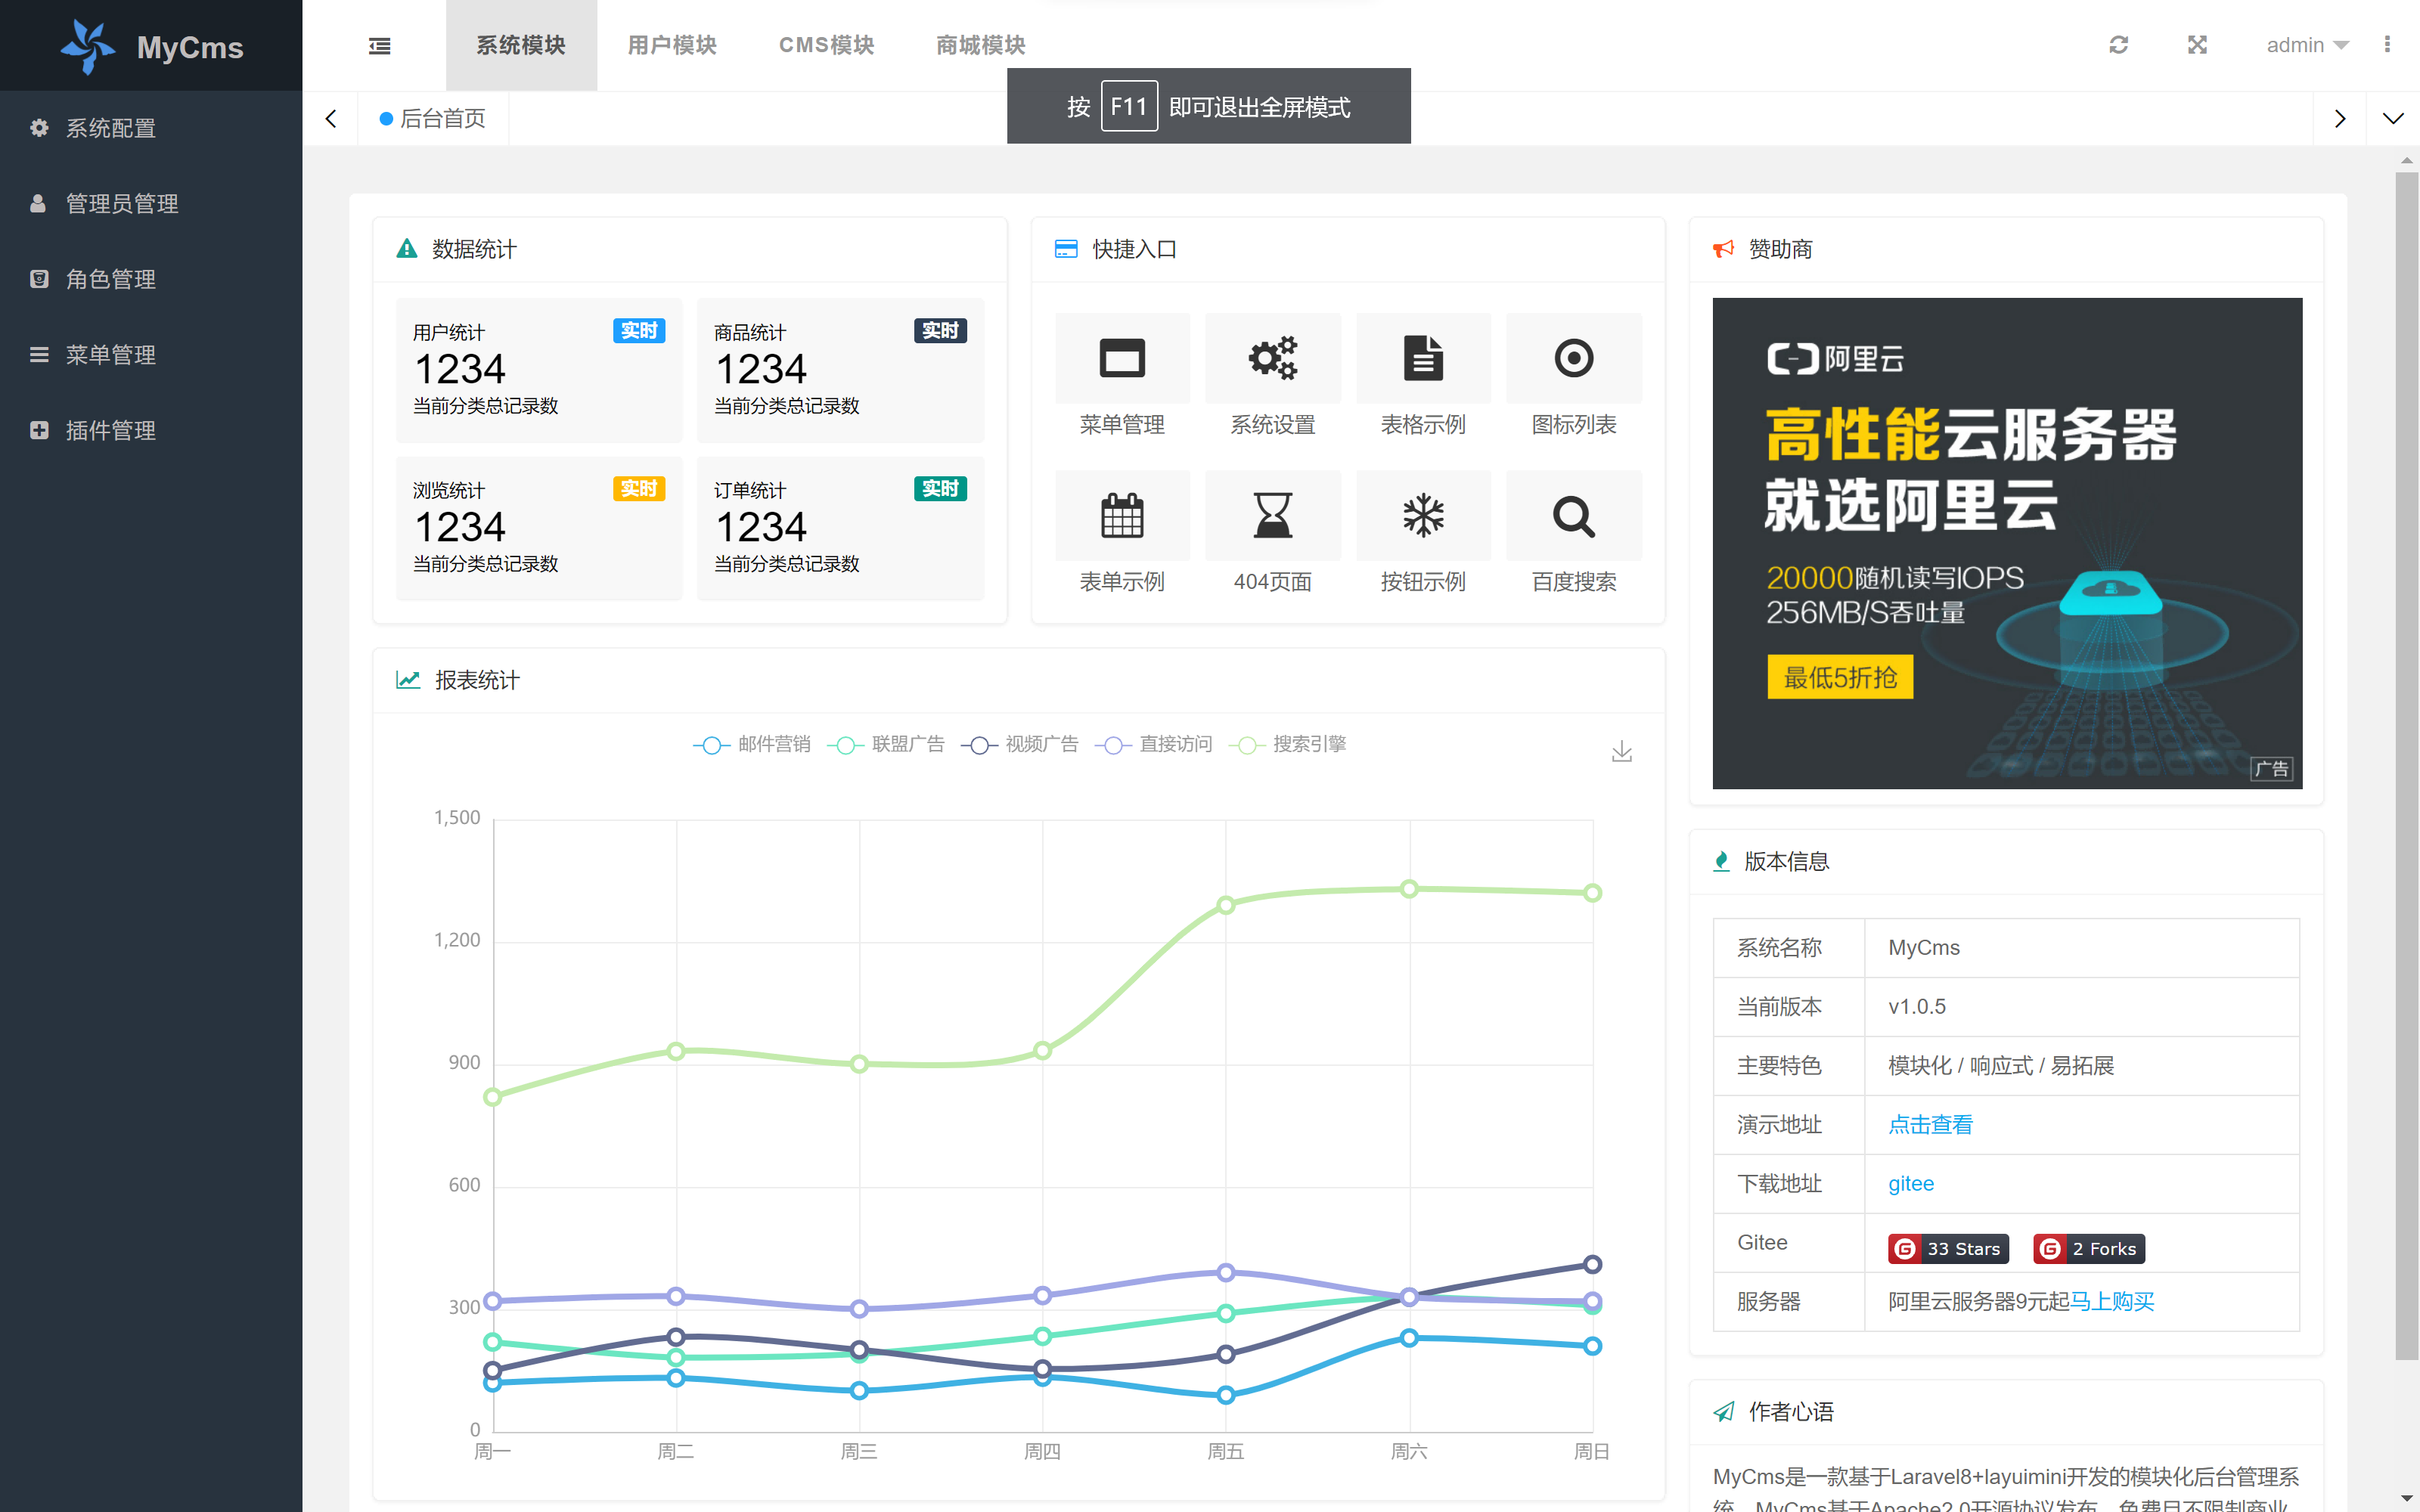Click the 33 Stars Gitee badge
Screen dimensions: 2420x1512
(1948, 1249)
